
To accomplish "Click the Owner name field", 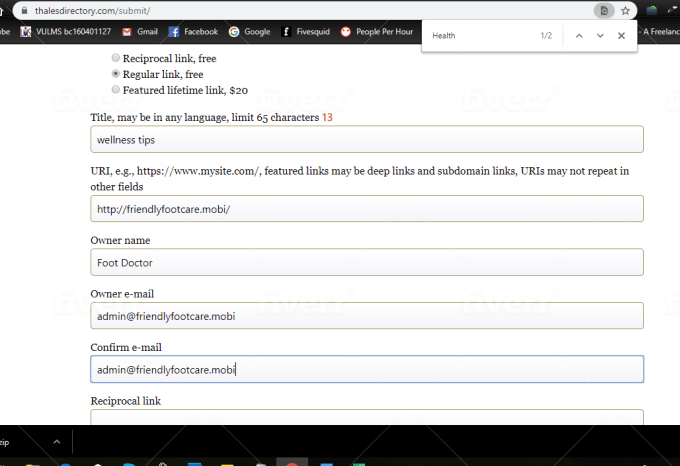I will (366, 262).
